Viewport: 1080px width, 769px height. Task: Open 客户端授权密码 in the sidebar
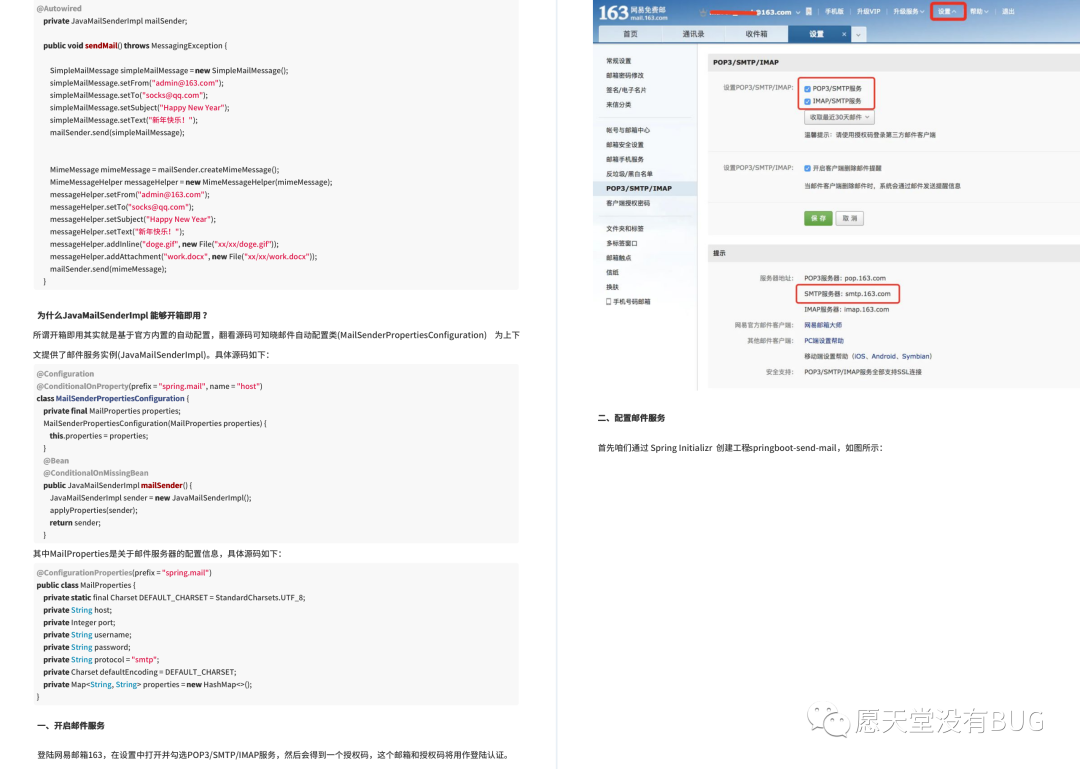(x=627, y=203)
